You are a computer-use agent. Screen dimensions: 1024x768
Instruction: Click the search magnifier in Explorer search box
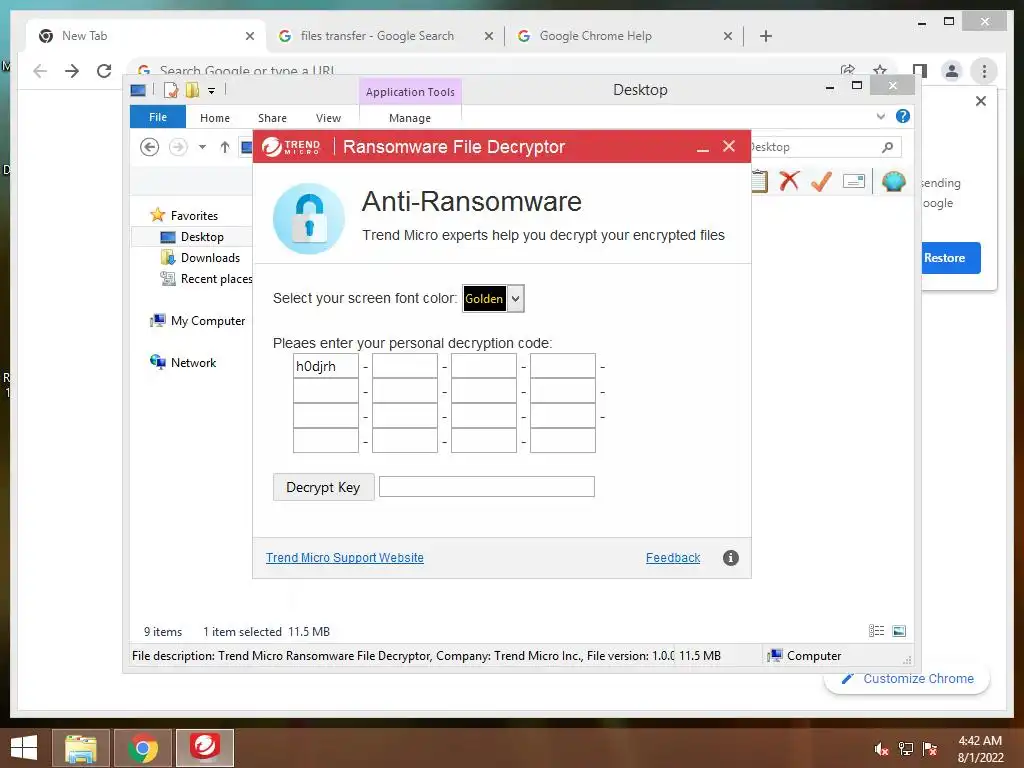coord(887,148)
